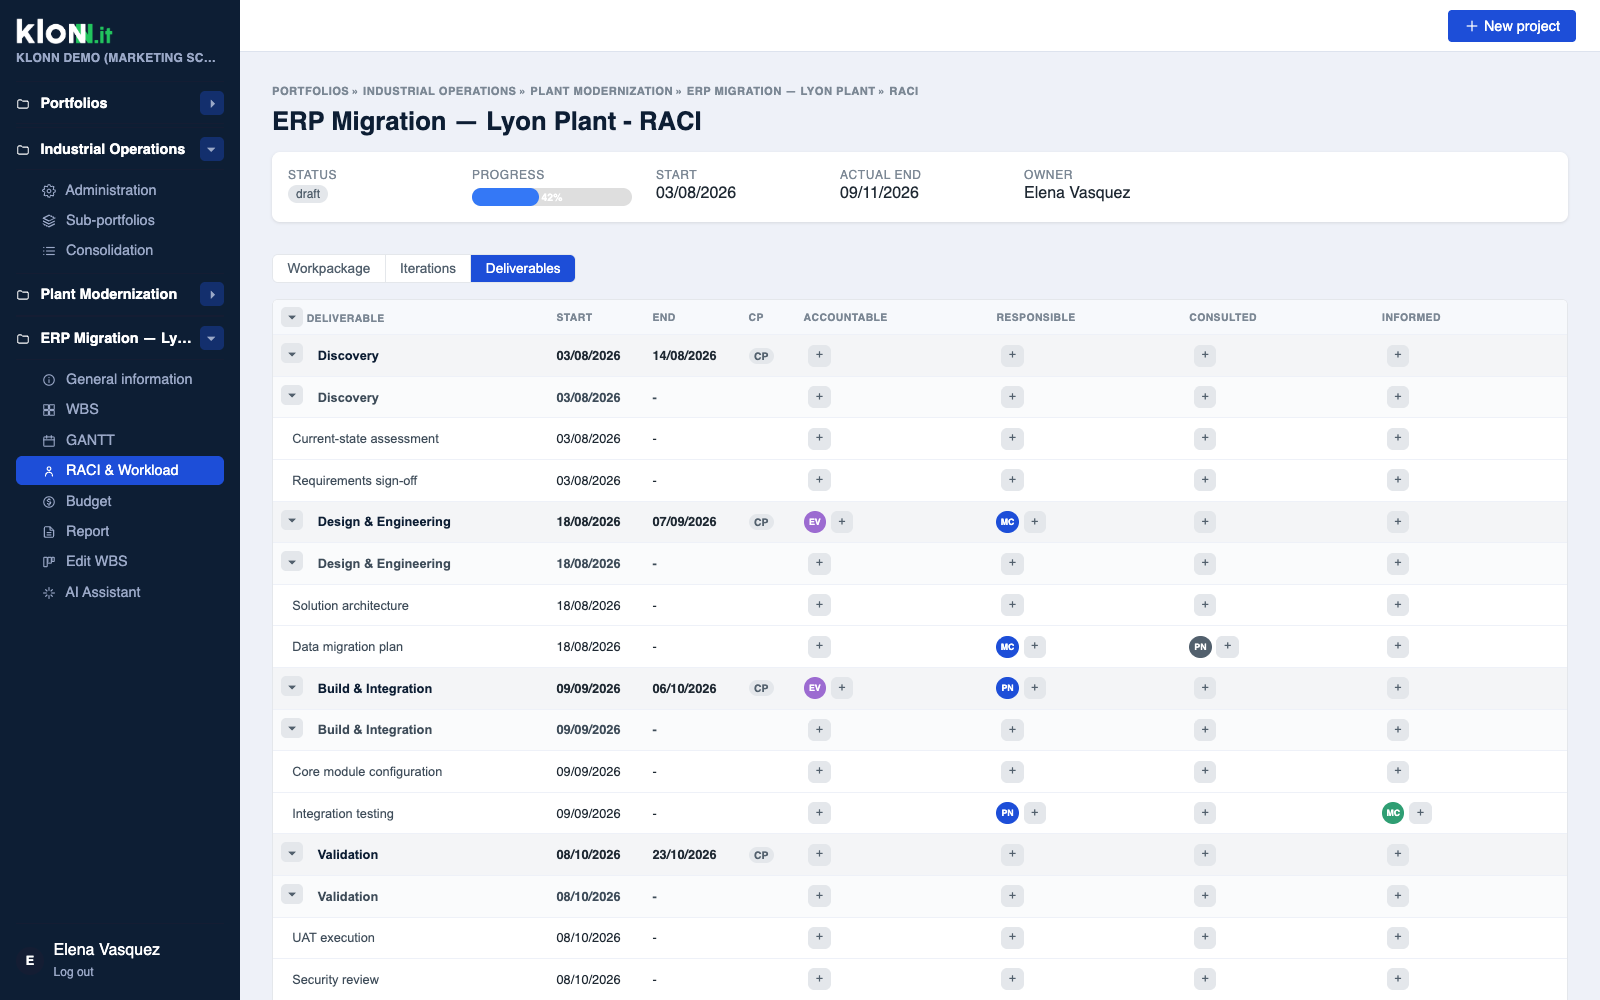Toggle CP badge on bold Validation row
Screen dimensions: 1600x1000
[x=761, y=855]
